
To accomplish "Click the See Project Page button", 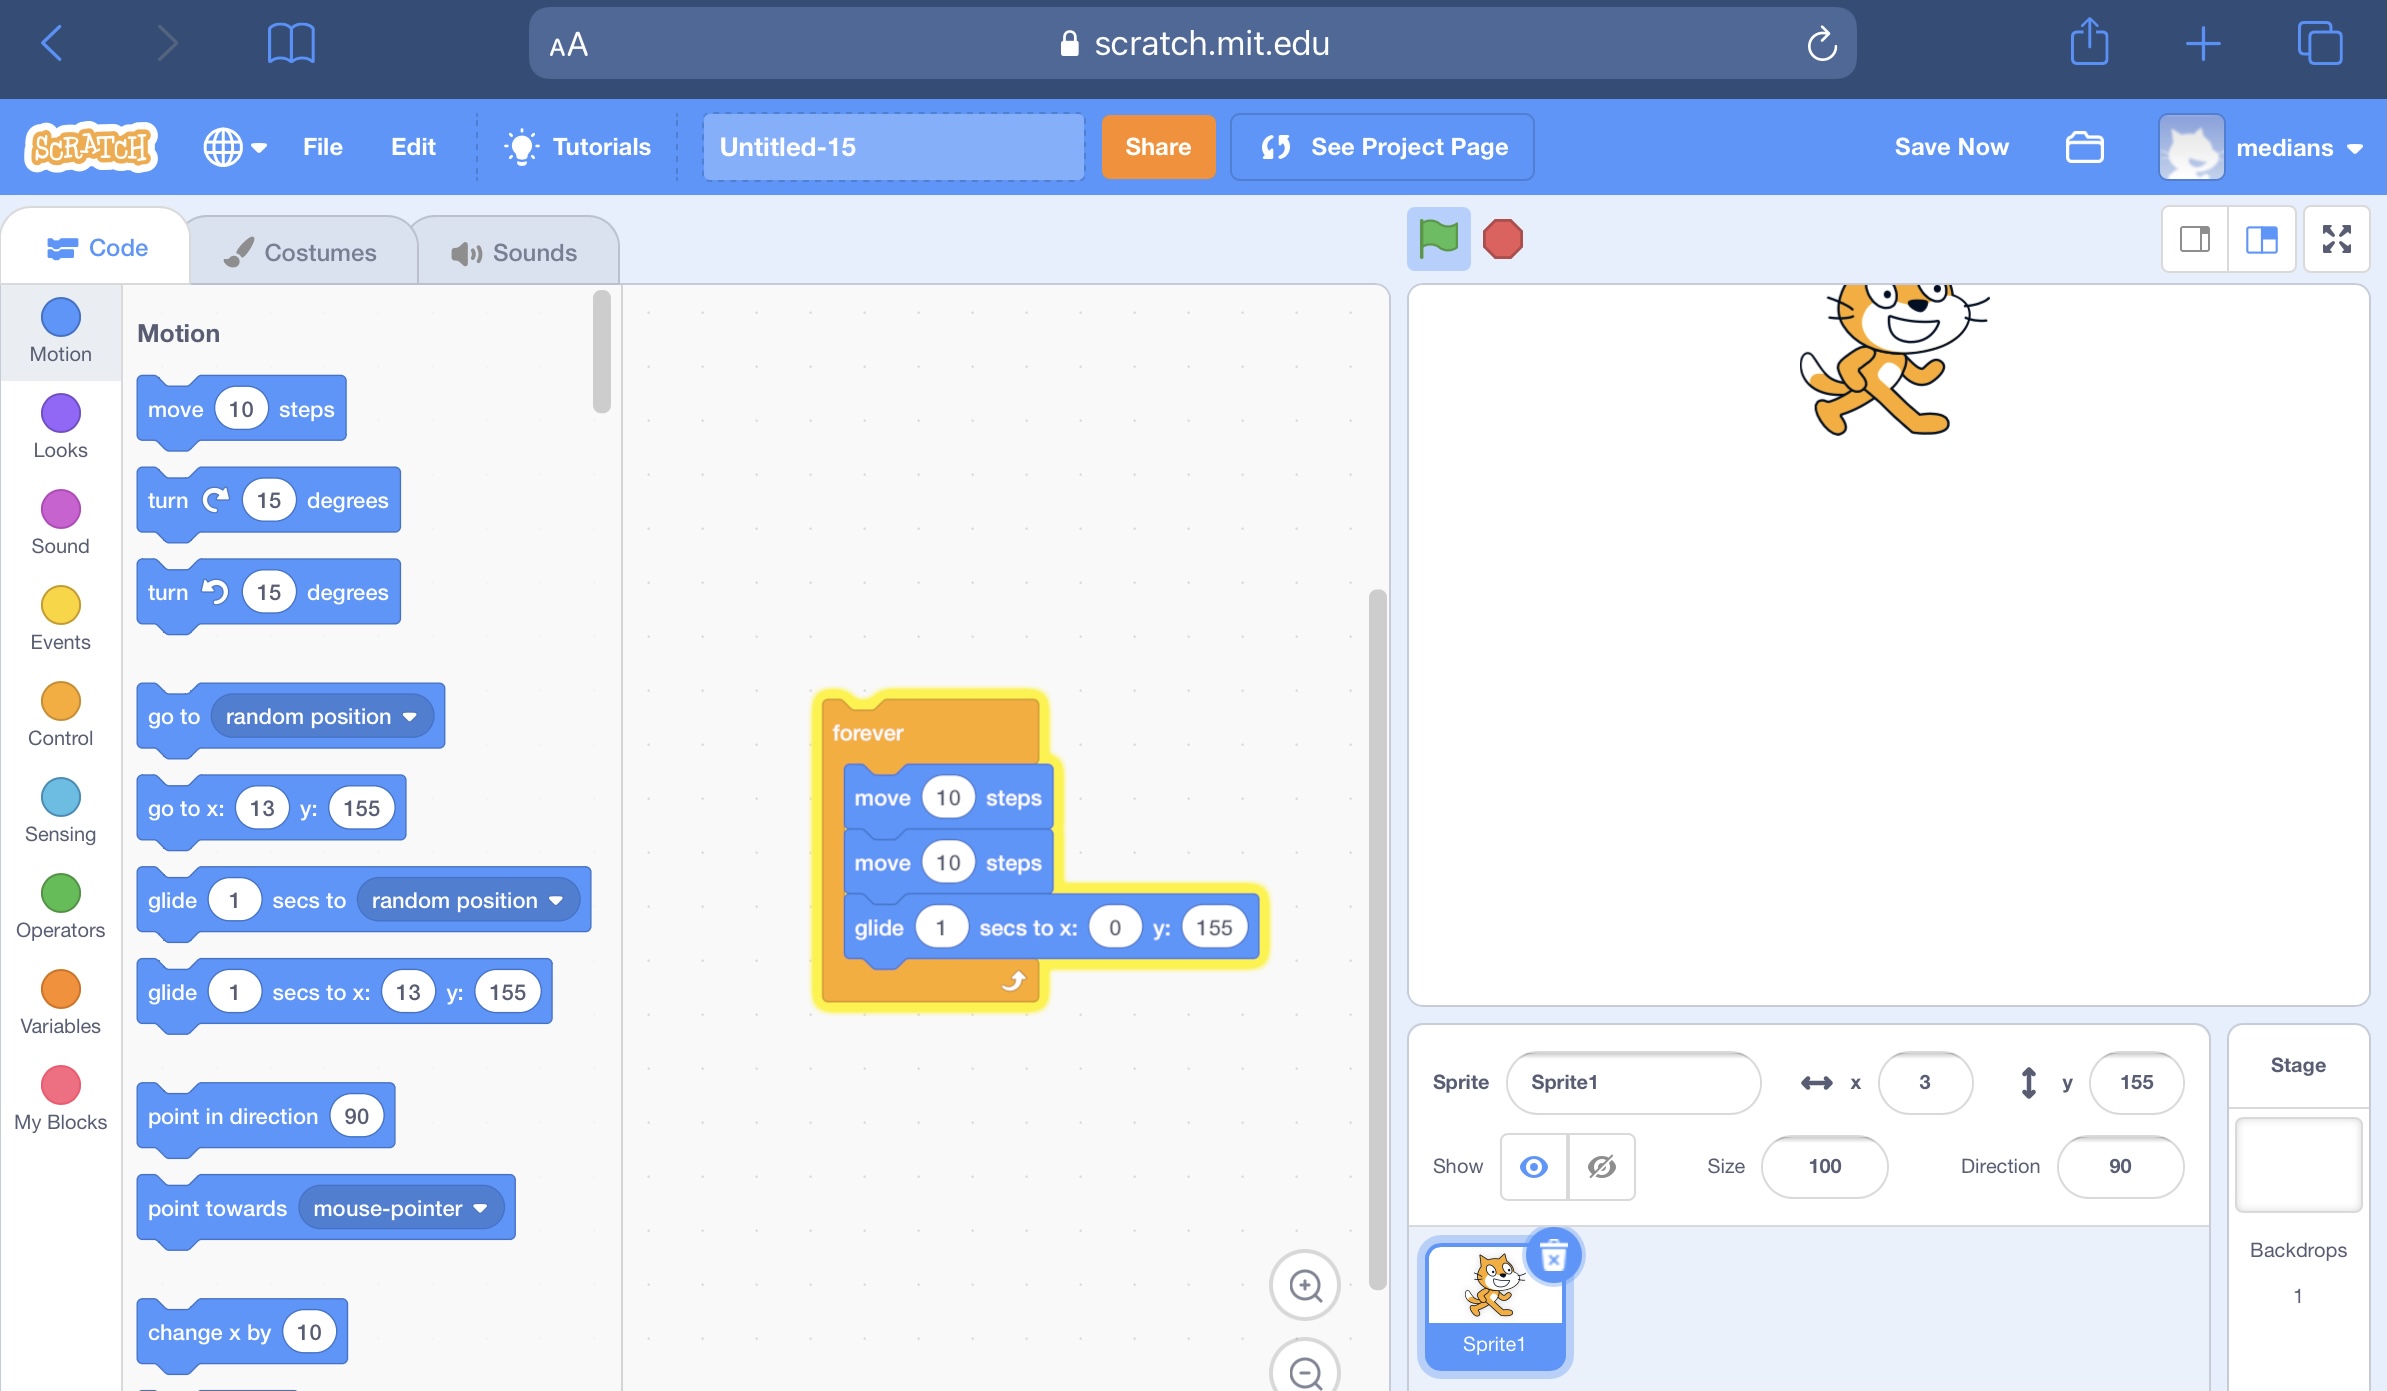I will point(1382,147).
